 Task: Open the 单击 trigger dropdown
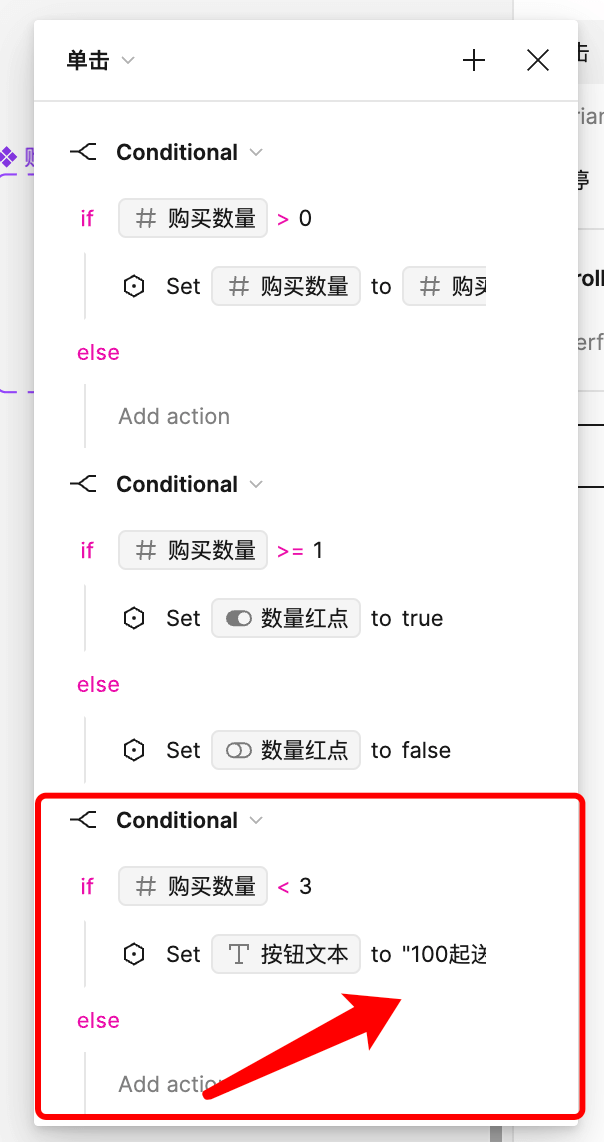coord(100,60)
